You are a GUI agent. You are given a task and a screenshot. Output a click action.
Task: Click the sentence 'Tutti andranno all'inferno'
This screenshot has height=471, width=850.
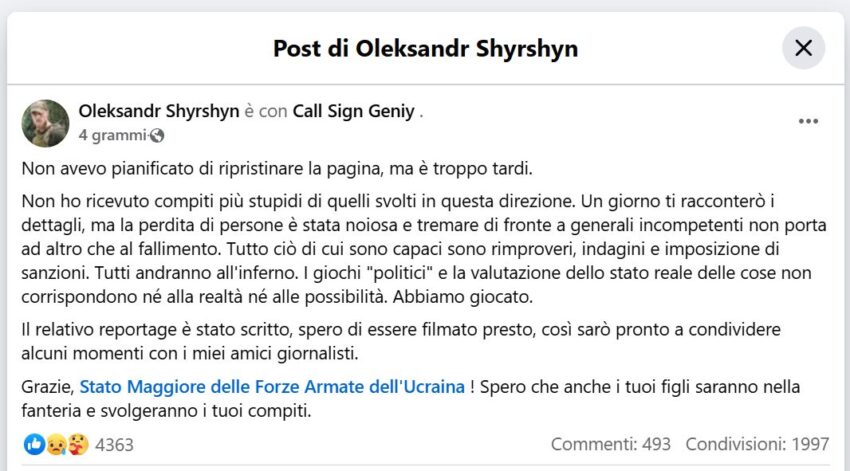pos(197,273)
